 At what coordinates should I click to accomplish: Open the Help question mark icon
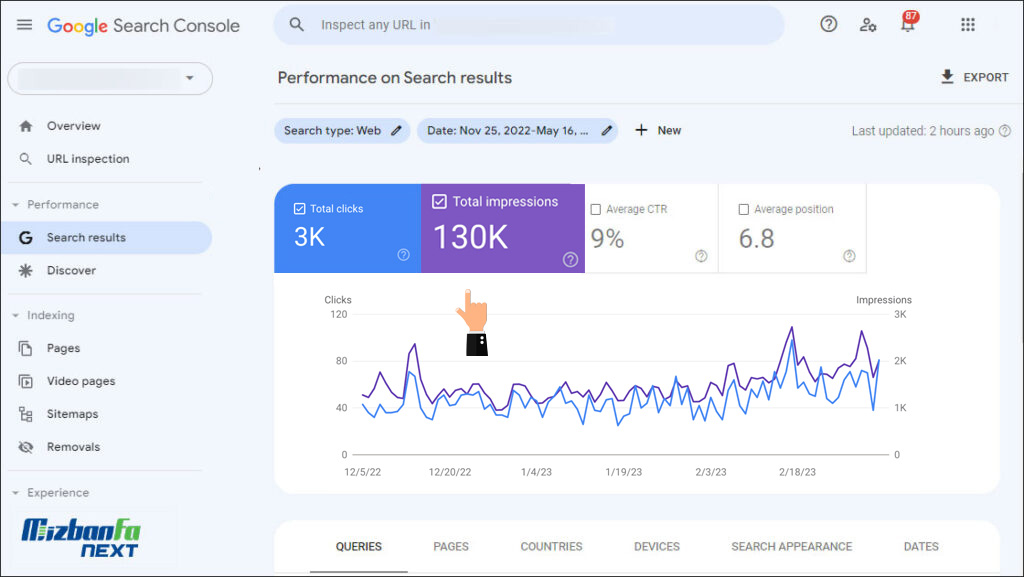(x=829, y=24)
